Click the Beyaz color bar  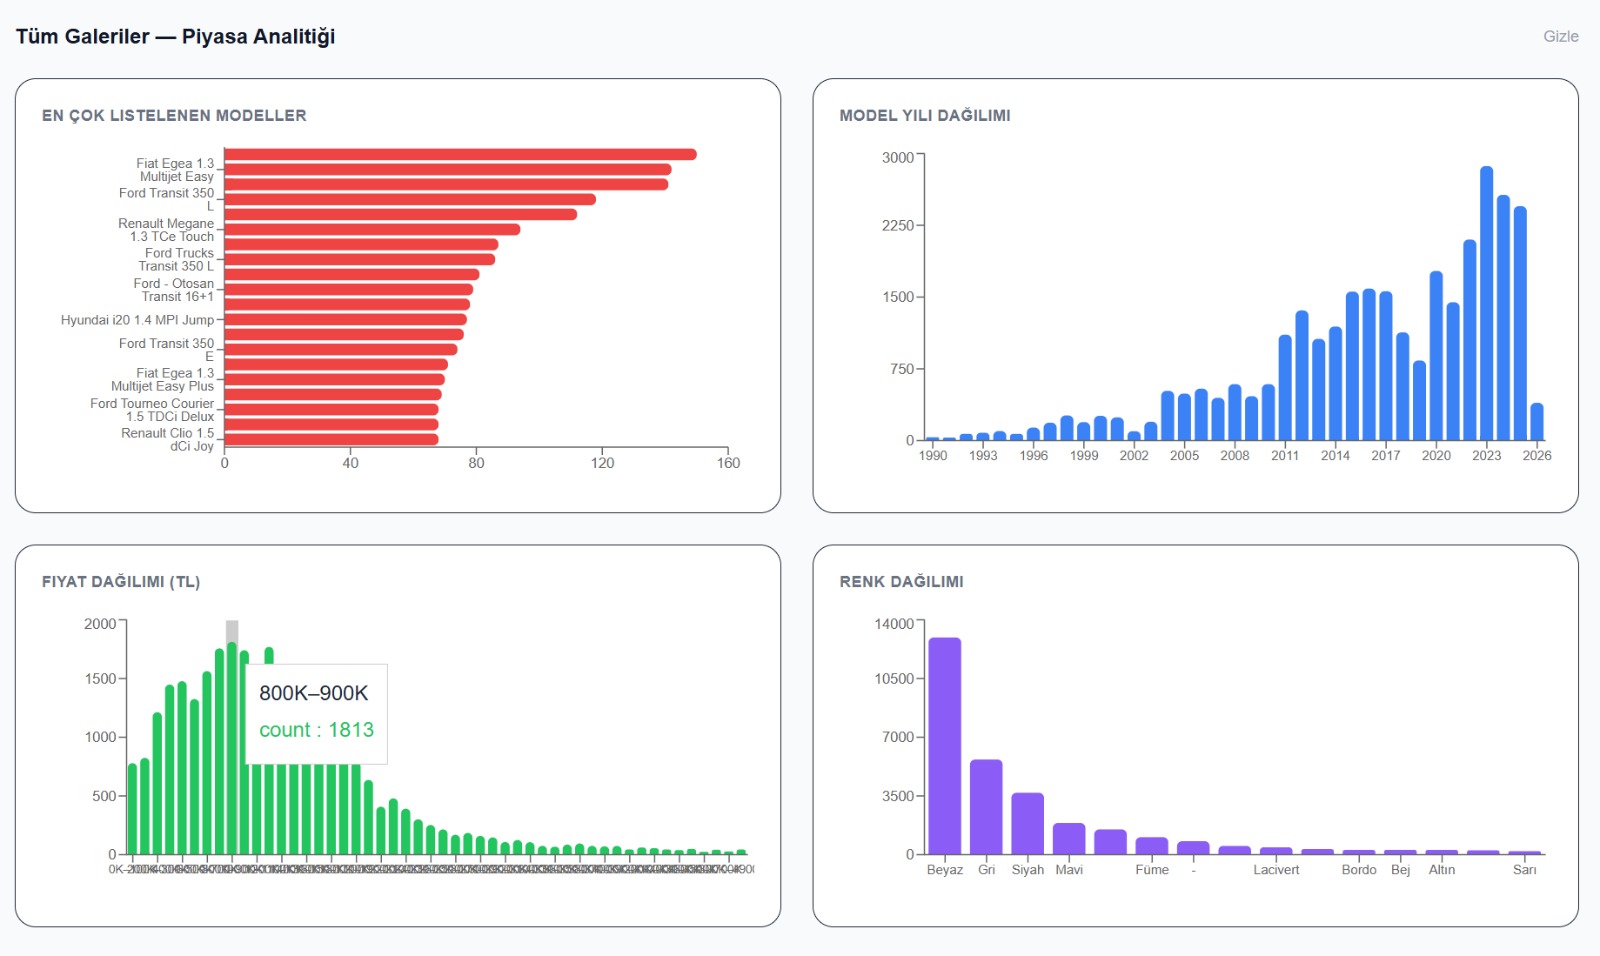944,745
